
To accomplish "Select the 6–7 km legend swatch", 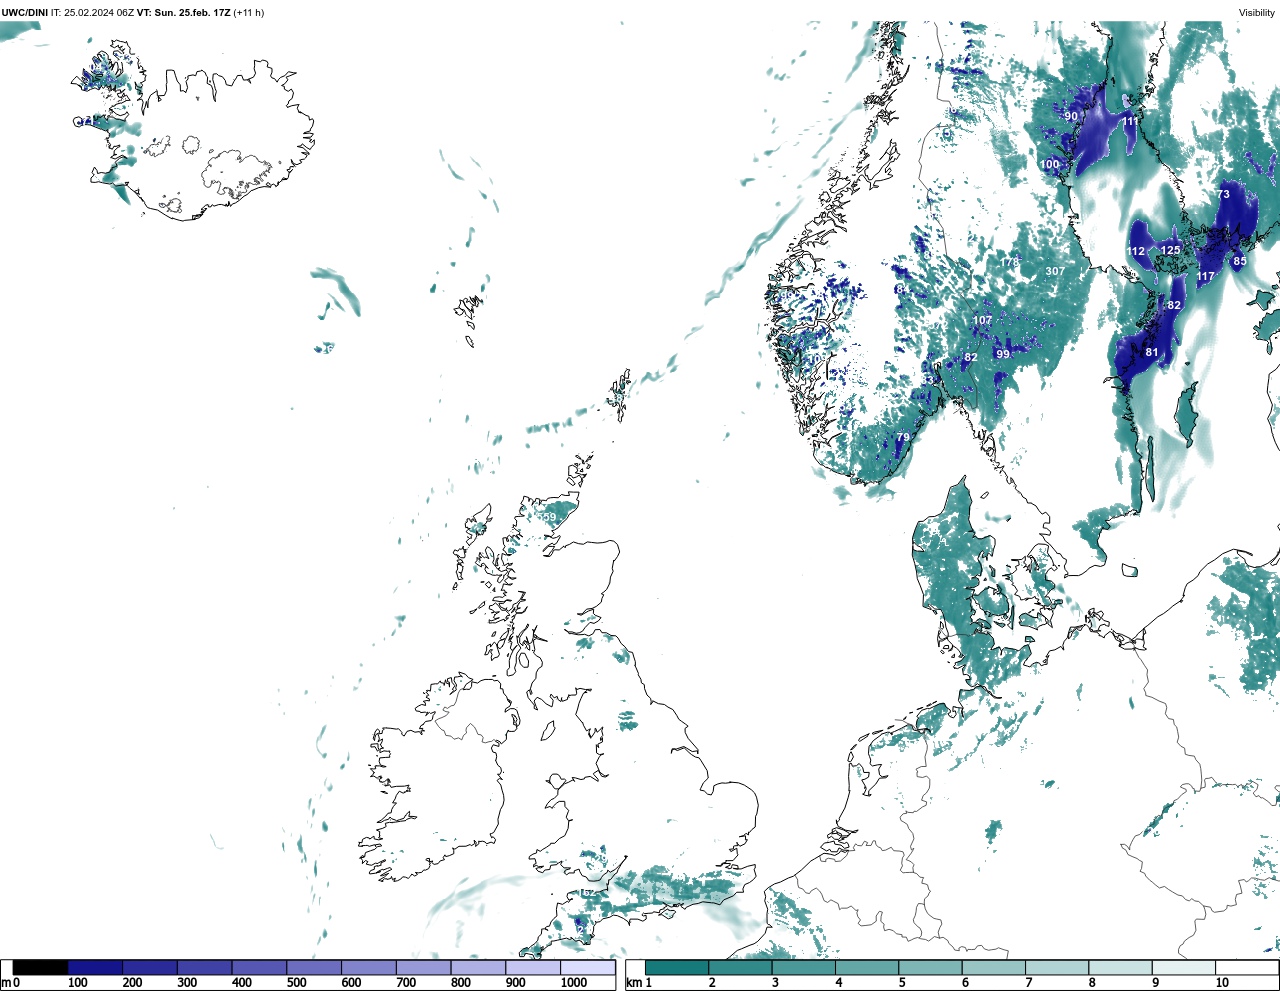I will point(993,968).
